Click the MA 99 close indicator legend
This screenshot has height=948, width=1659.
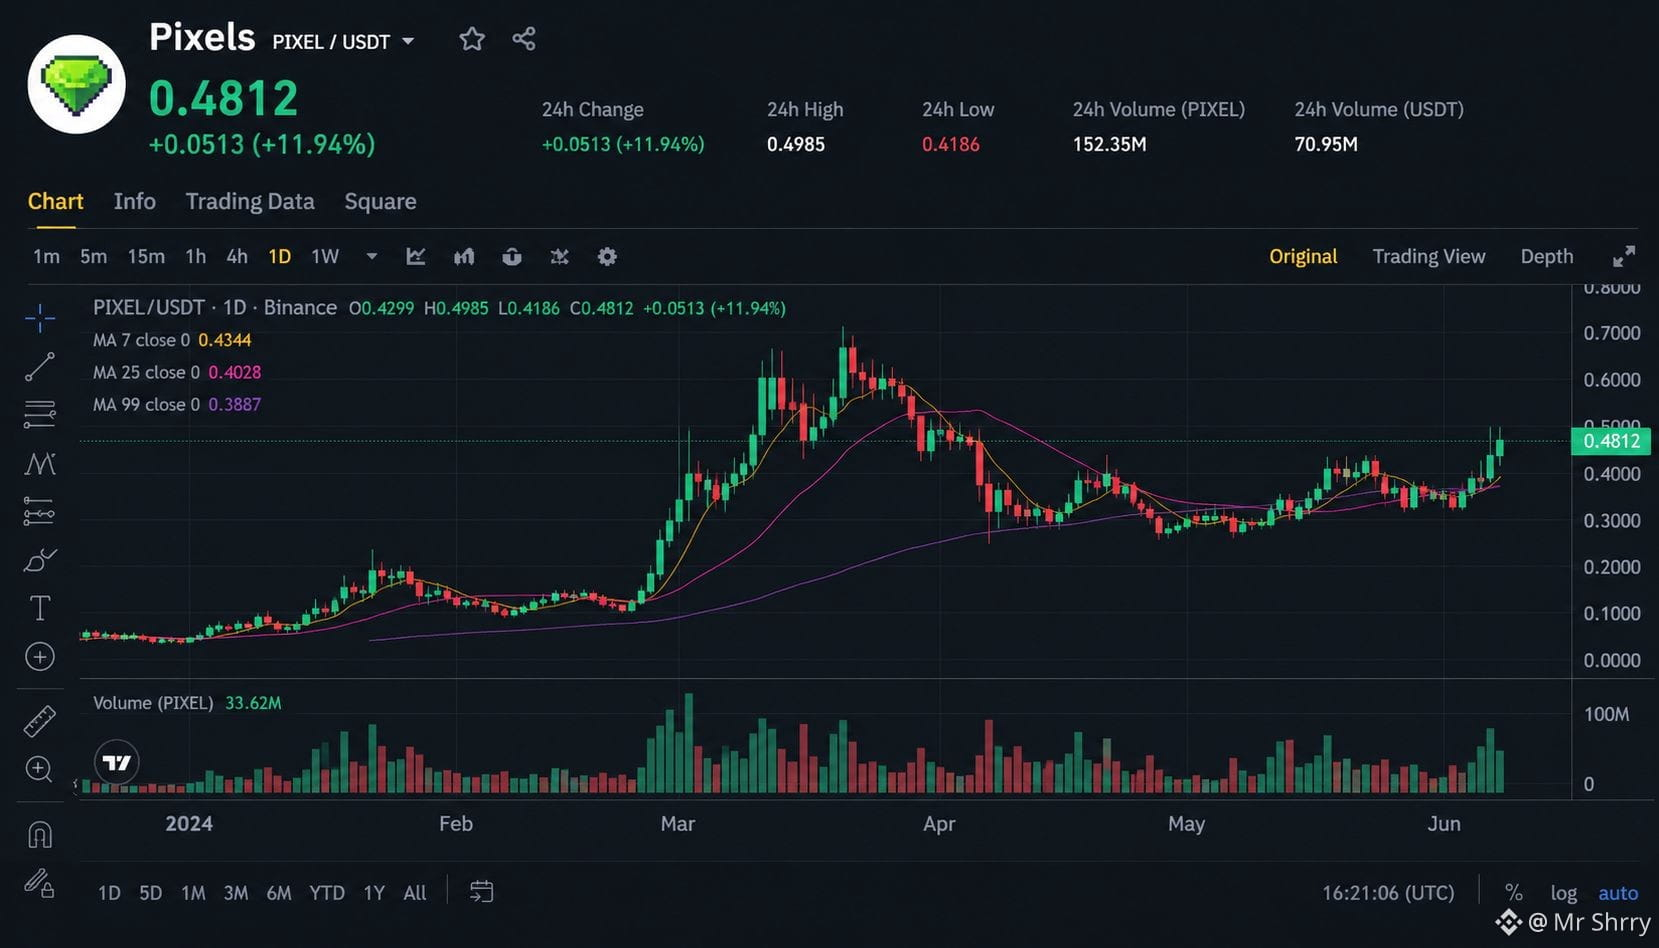click(177, 404)
